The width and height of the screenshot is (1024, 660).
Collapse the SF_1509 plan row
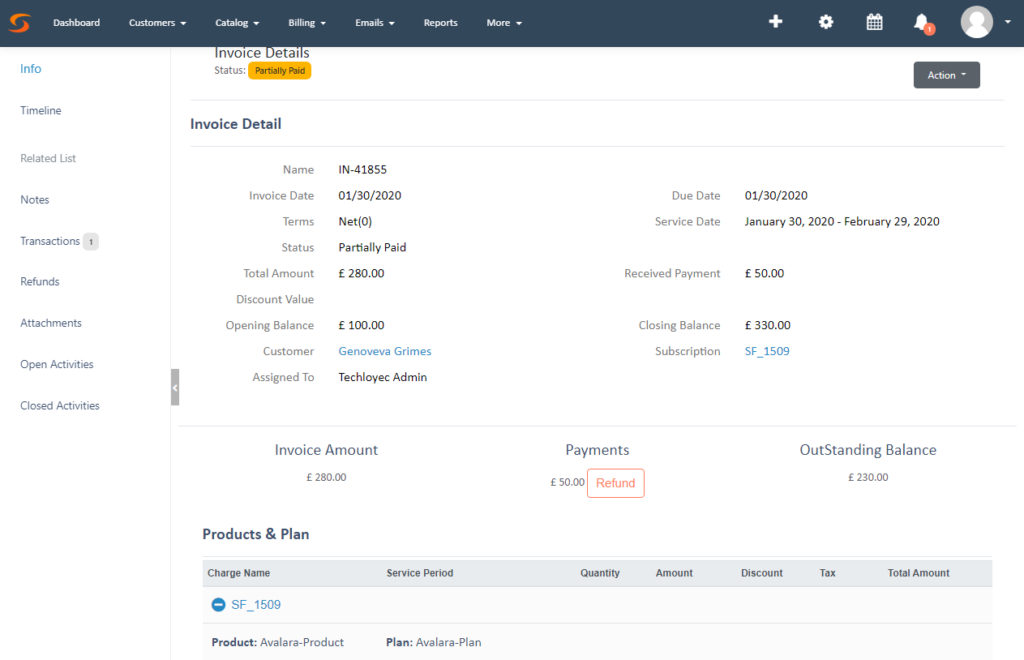[219, 605]
